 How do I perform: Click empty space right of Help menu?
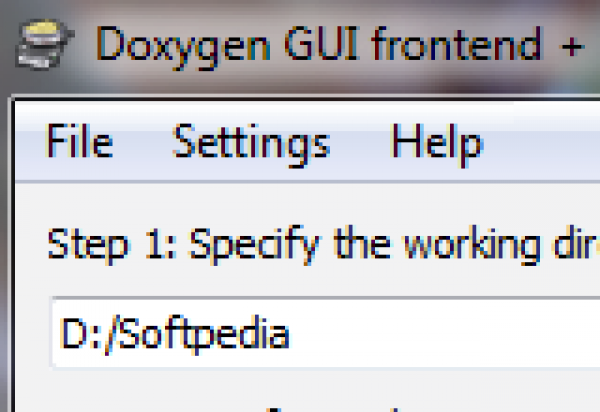pyautogui.click(x=545, y=143)
